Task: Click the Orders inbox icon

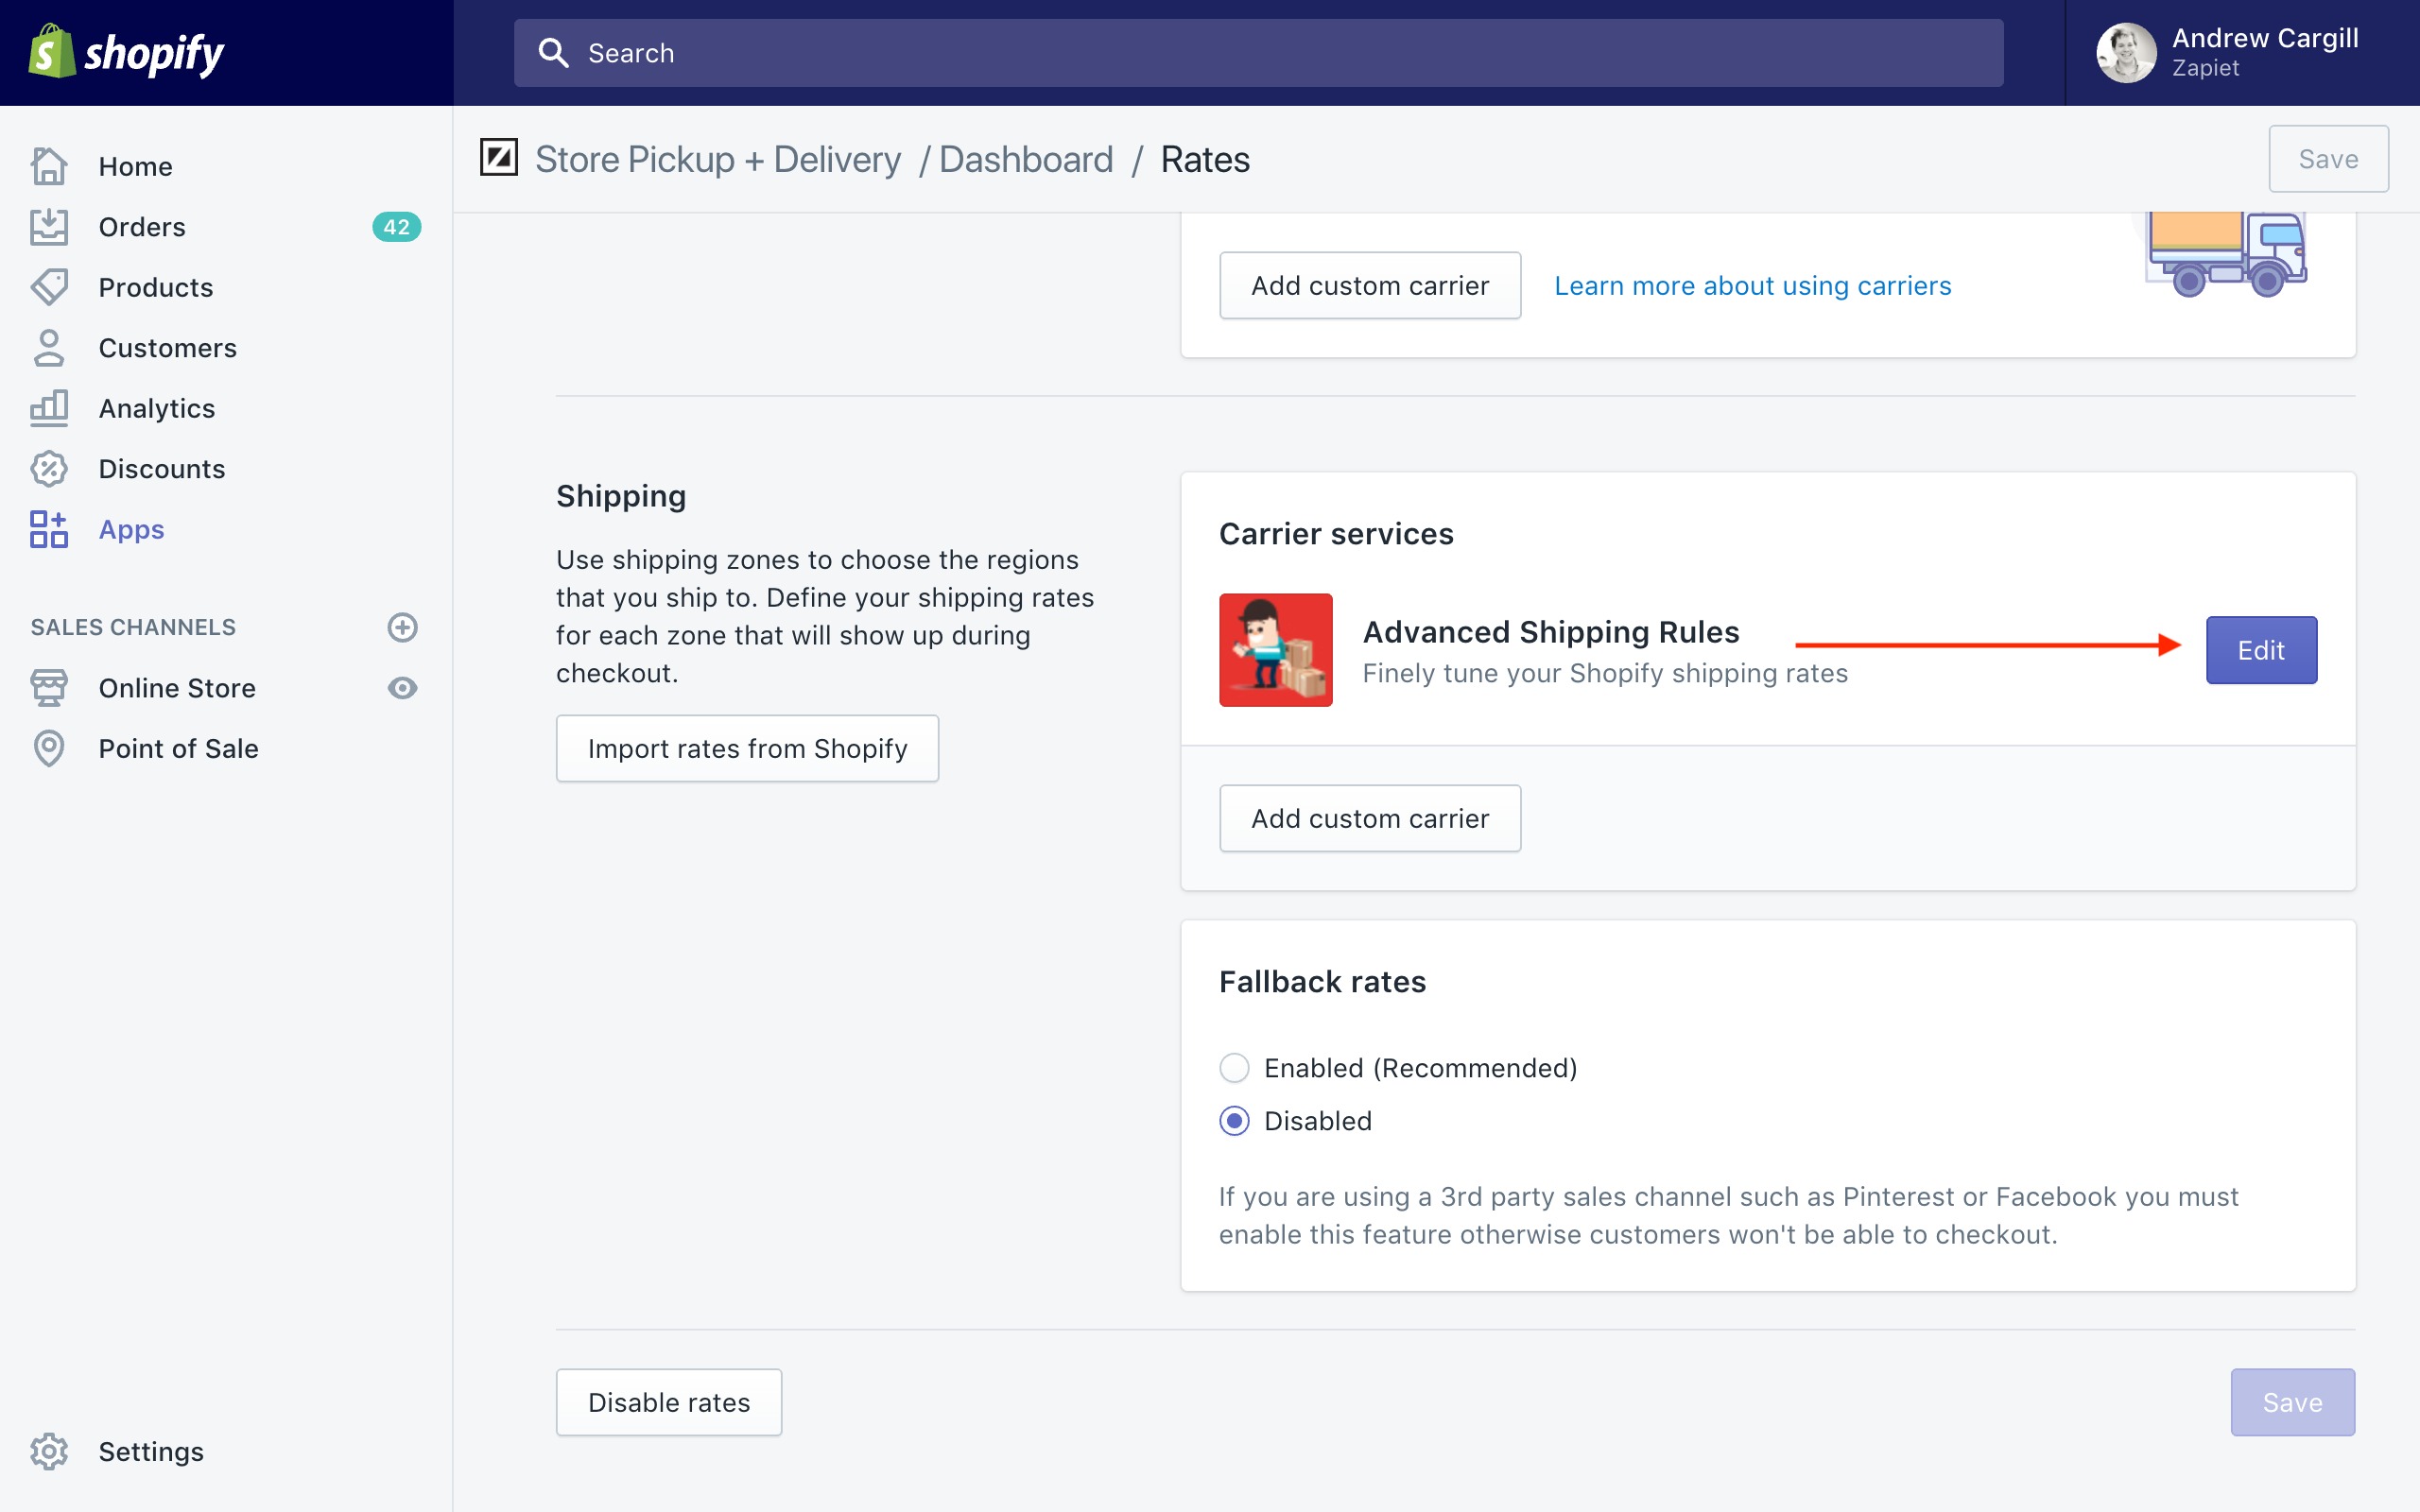Action: pos(49,227)
